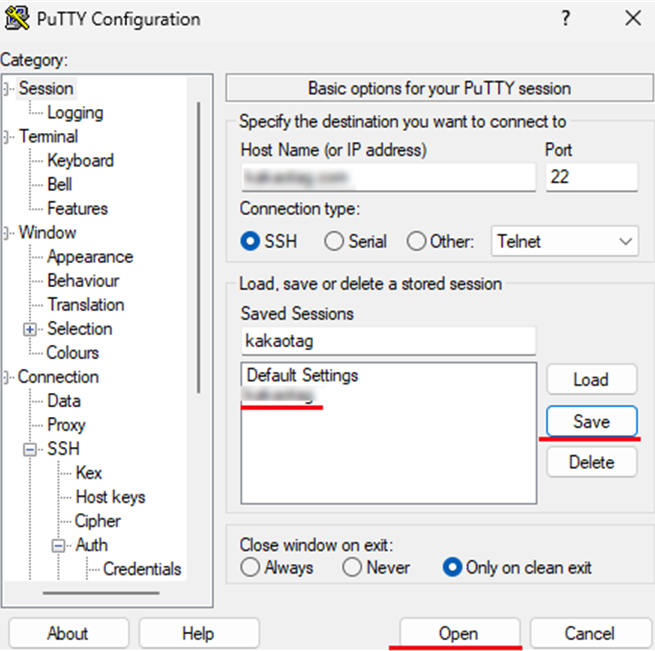The width and height of the screenshot is (655, 651).
Task: Open the Telnet connection type dropdown
Action: [x=565, y=241]
